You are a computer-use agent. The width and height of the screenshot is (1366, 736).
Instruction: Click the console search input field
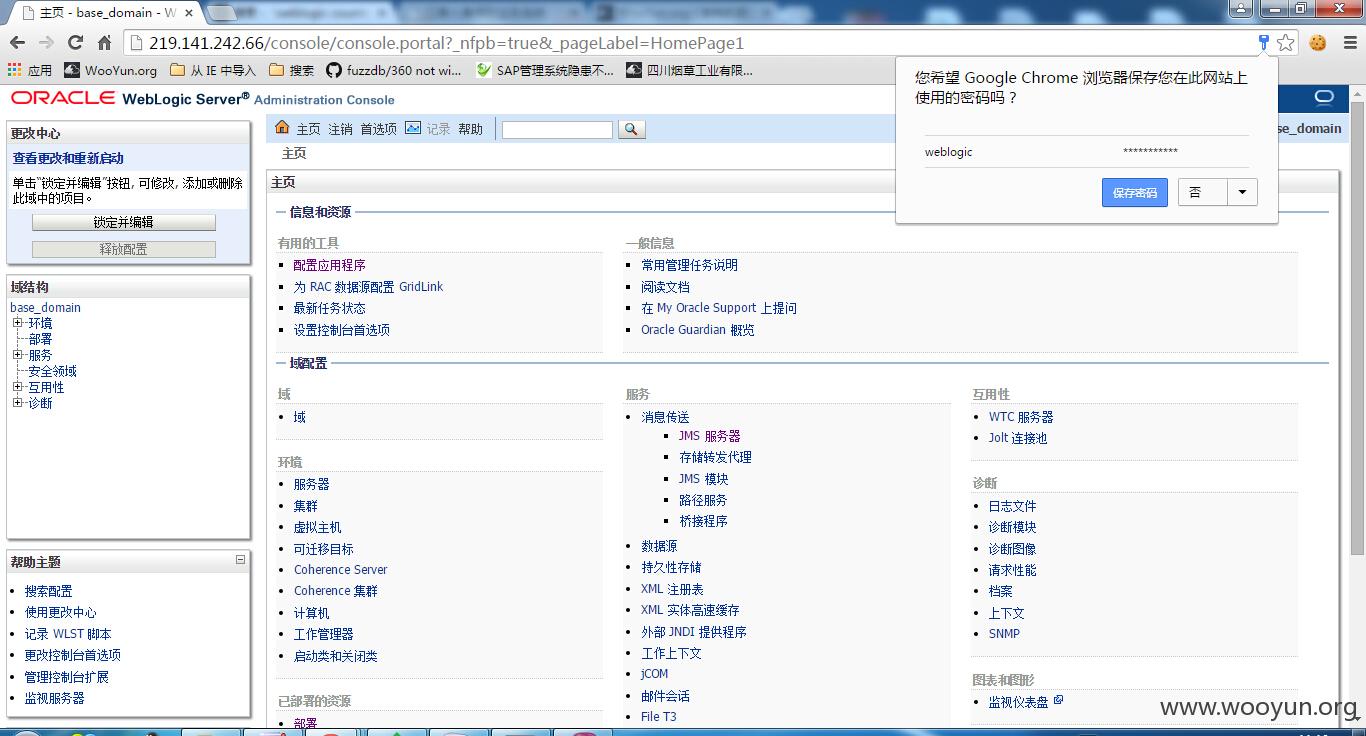tap(557, 130)
